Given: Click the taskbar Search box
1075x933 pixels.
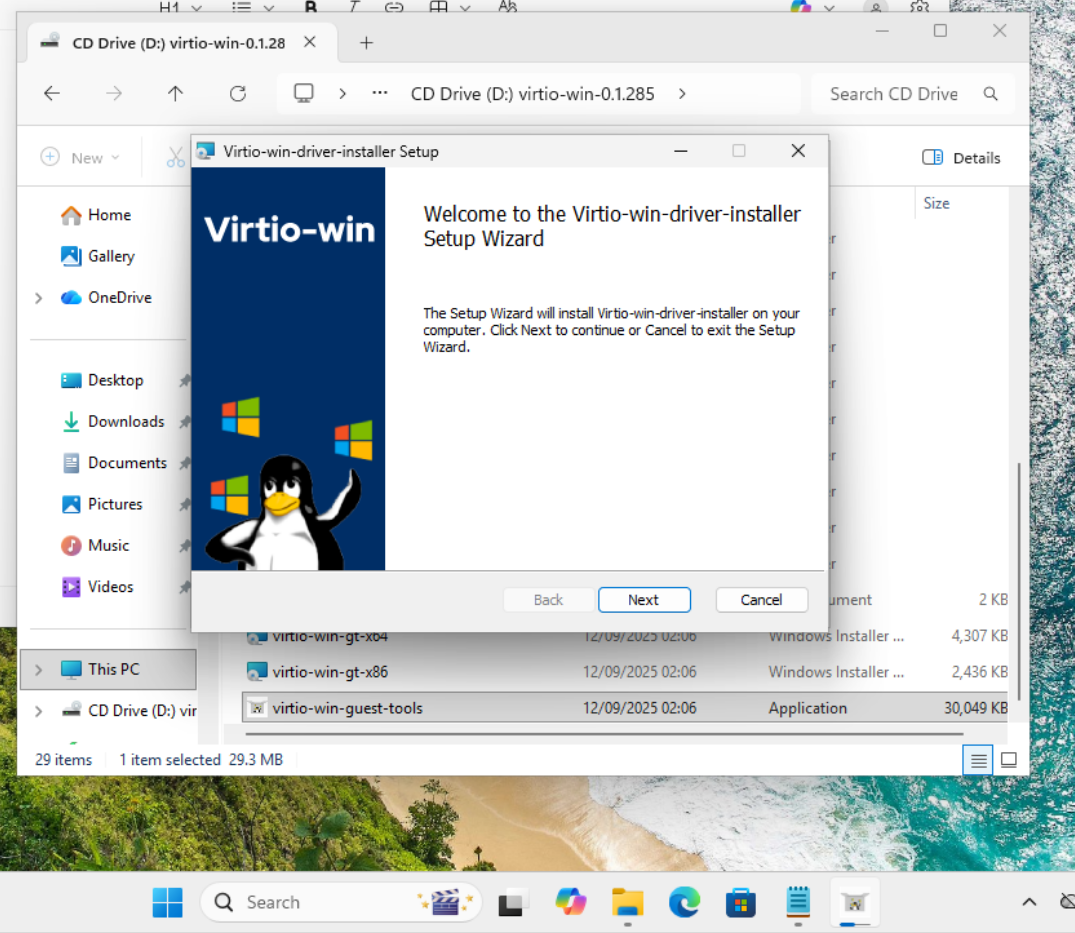Looking at the screenshot, I should 341,902.
